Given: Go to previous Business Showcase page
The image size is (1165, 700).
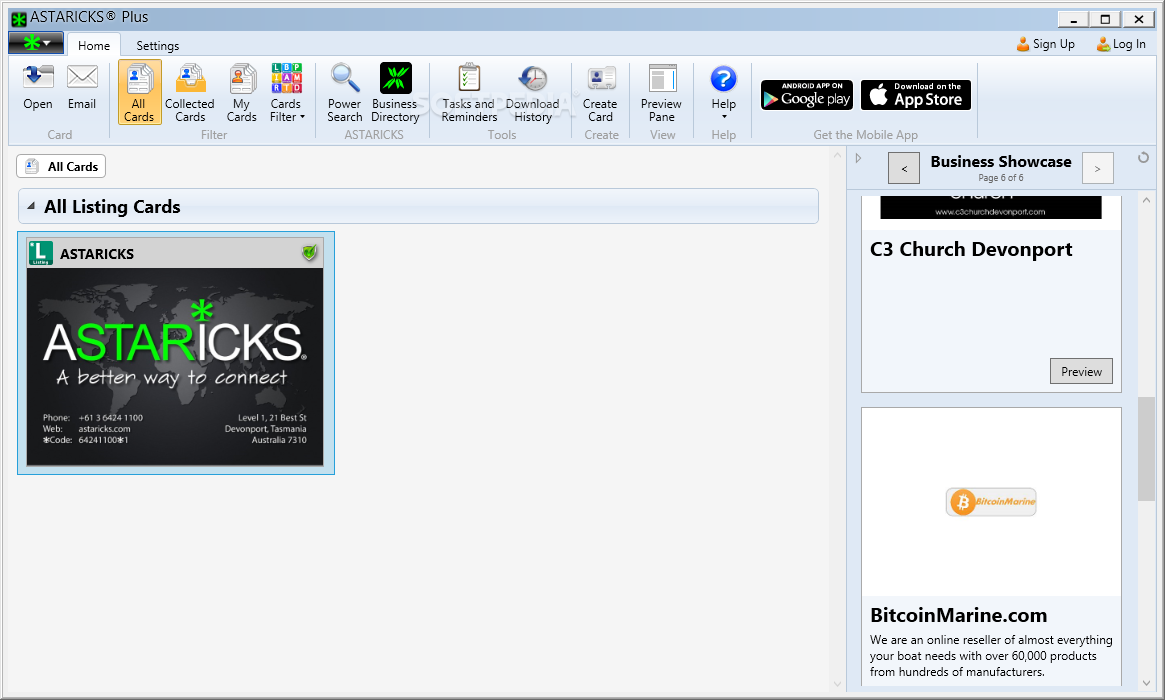Looking at the screenshot, I should pyautogui.click(x=904, y=169).
